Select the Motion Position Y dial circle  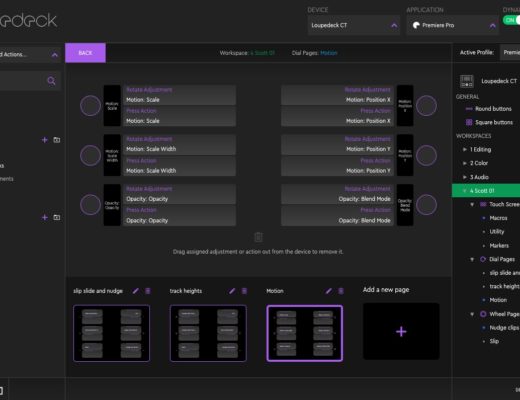click(x=426, y=155)
